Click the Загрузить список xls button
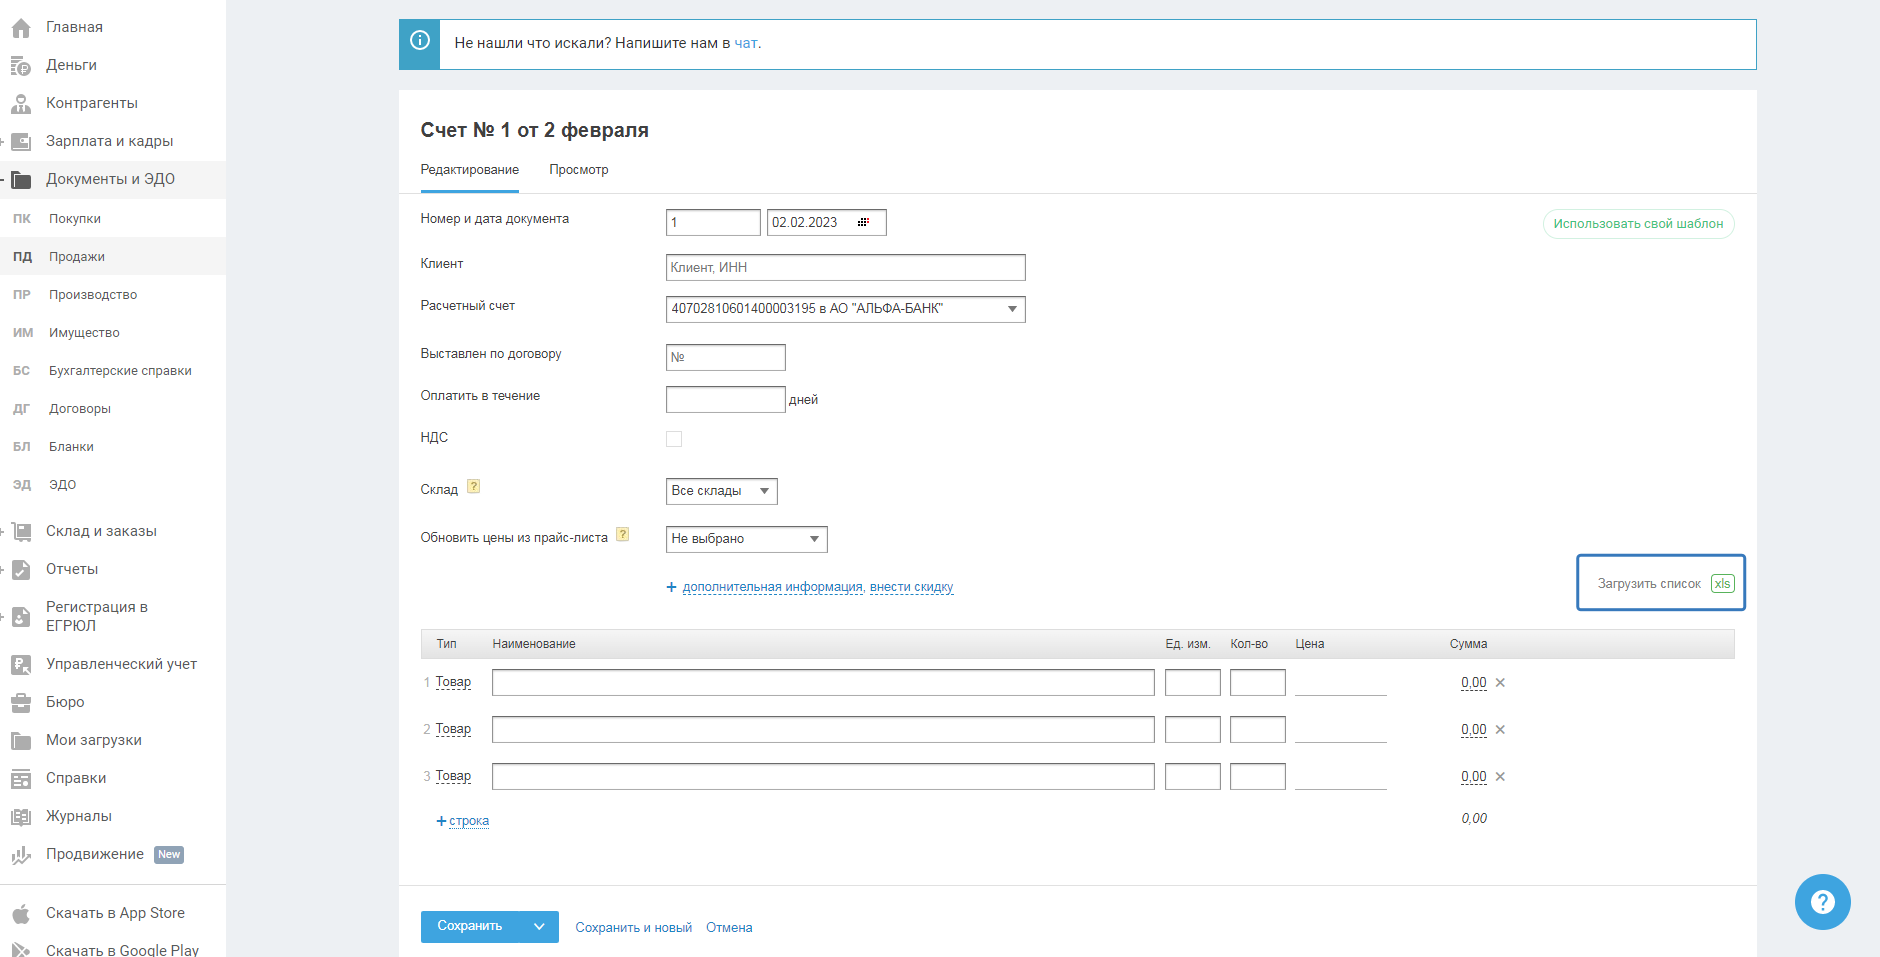 1661,583
